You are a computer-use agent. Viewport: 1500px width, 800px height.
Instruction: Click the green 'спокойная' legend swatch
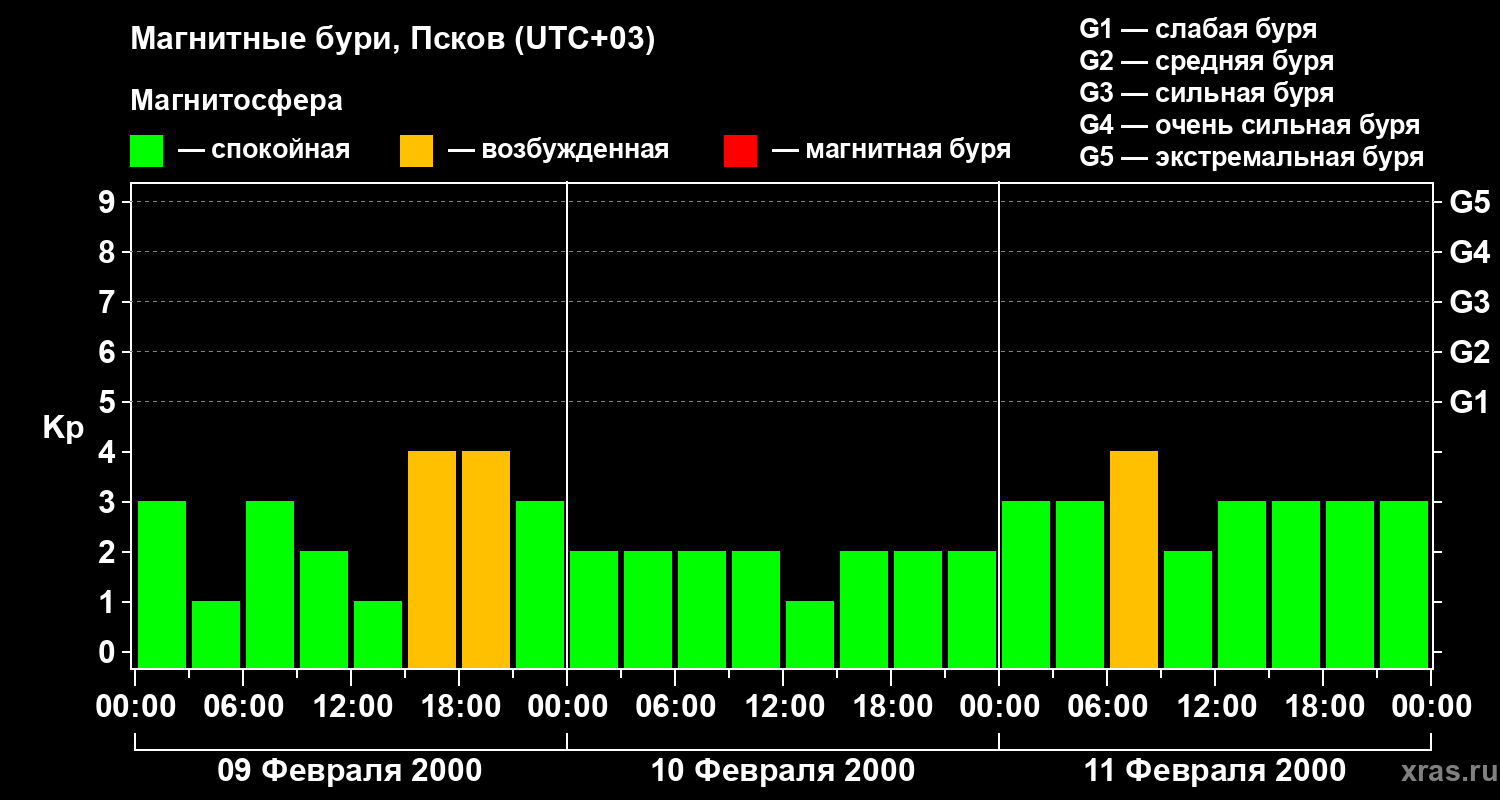pos(146,151)
